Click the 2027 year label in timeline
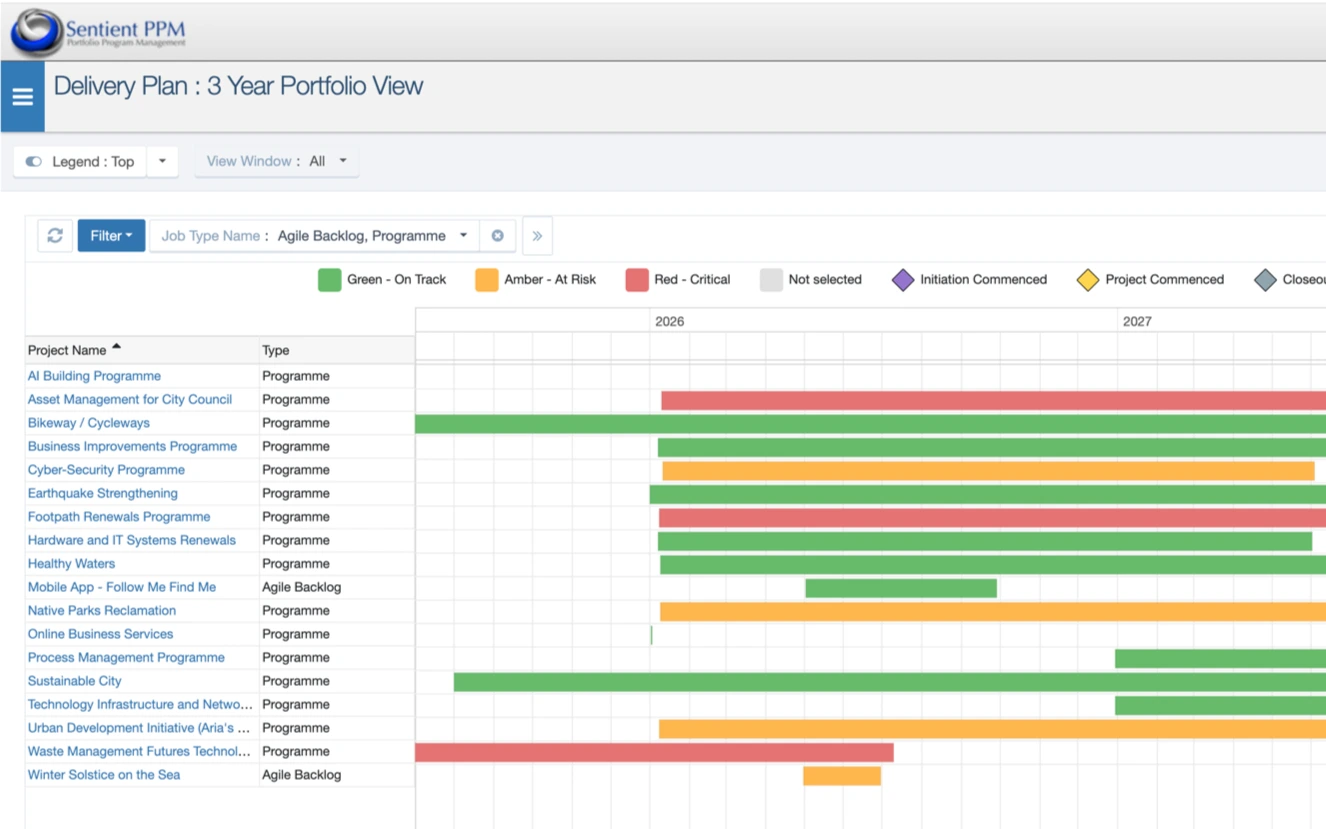This screenshot has width=1326, height=829. point(1137,321)
